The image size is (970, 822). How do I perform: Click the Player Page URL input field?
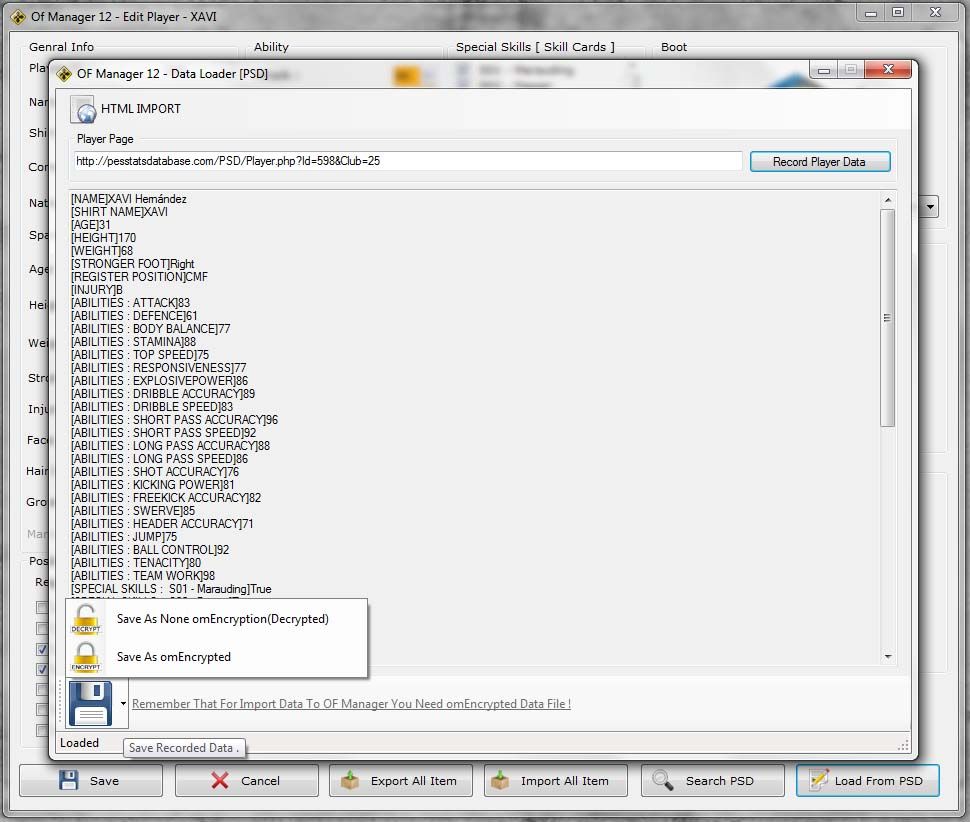pyautogui.click(x=408, y=161)
